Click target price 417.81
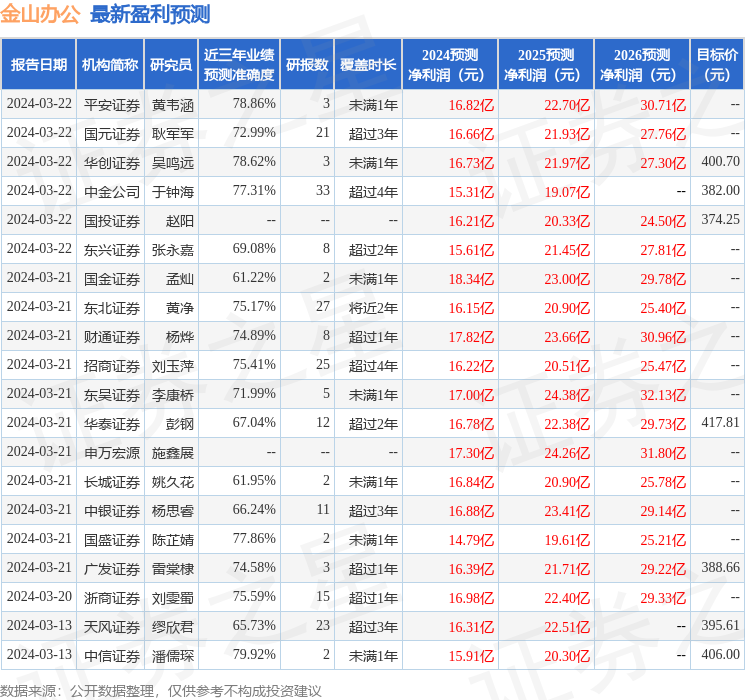The height and width of the screenshot is (700, 745). [x=720, y=422]
